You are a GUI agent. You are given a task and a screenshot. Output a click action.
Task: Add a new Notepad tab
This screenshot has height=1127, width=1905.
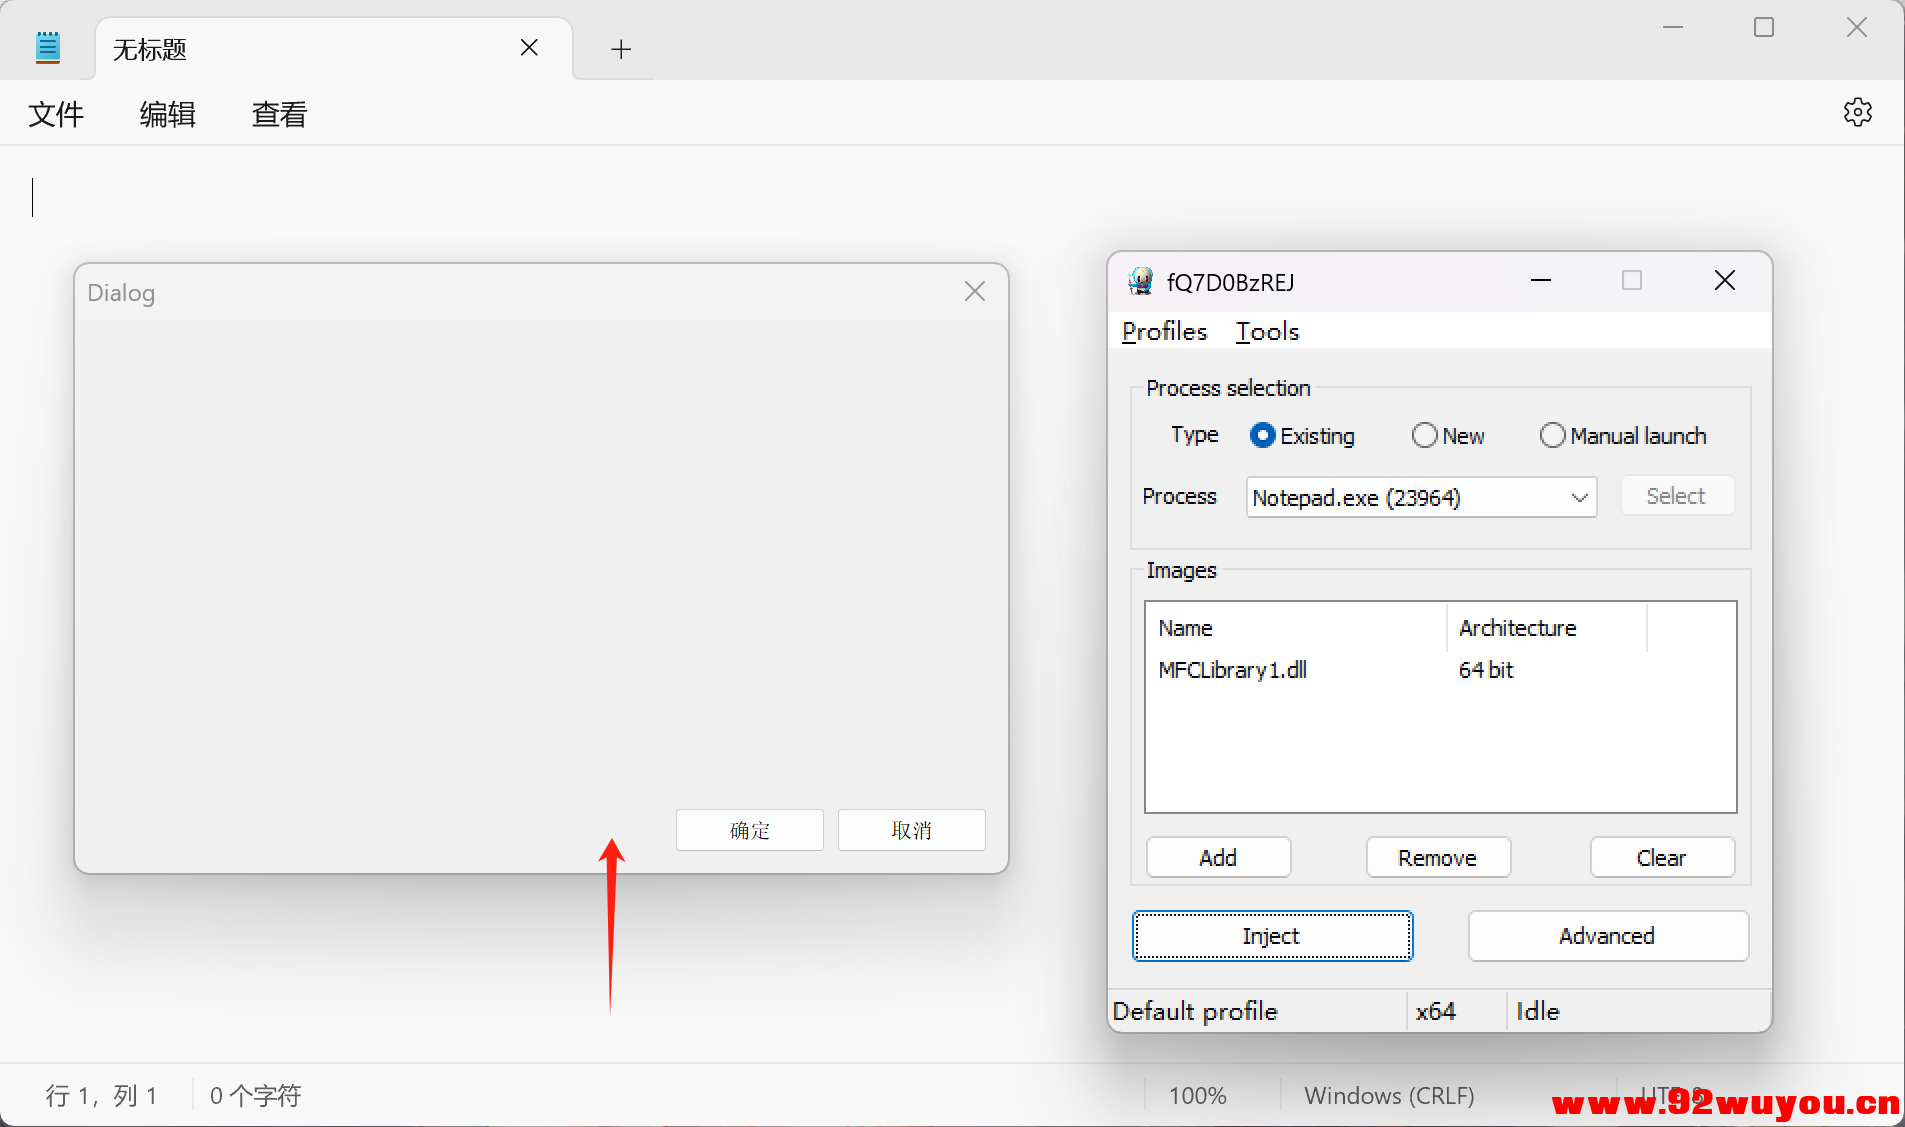click(621, 49)
